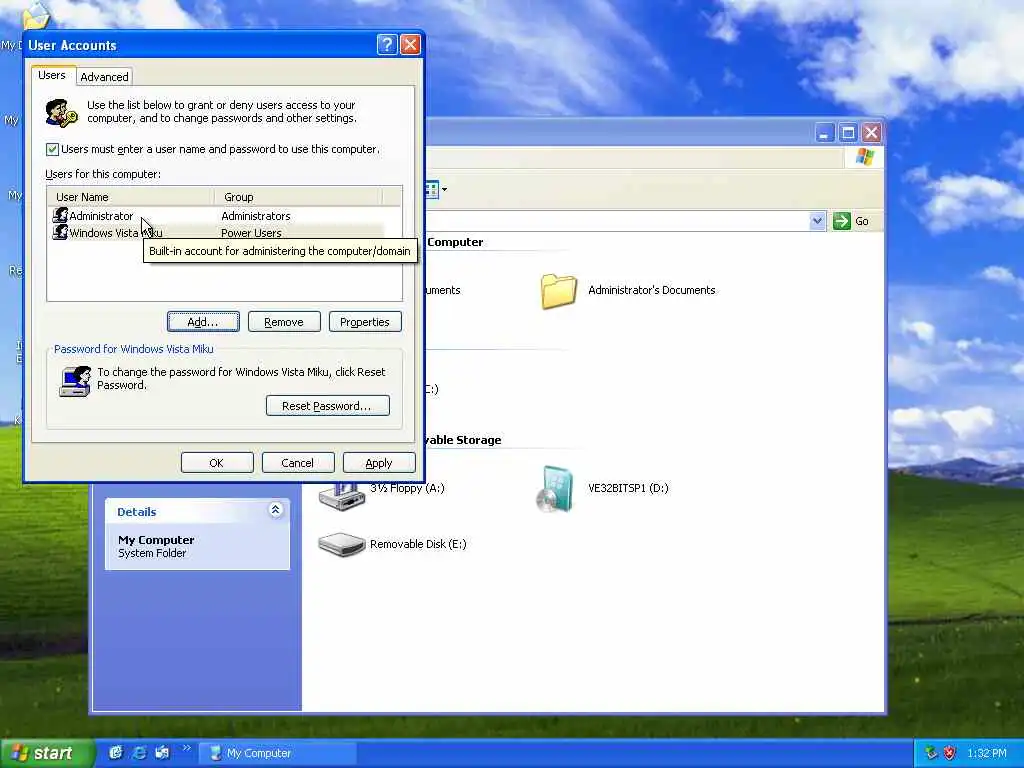
Task: Open the Views button dropdown arrow
Action: (445, 189)
